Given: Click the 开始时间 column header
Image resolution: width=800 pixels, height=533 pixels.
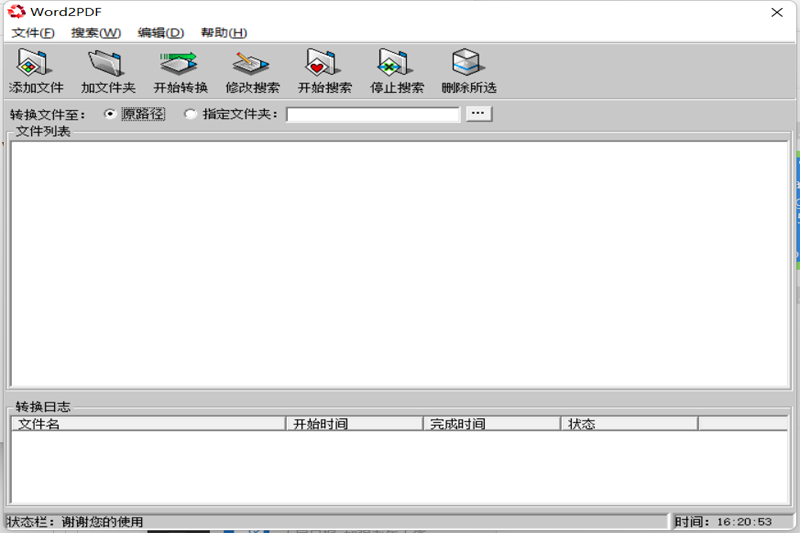Looking at the screenshot, I should (354, 424).
